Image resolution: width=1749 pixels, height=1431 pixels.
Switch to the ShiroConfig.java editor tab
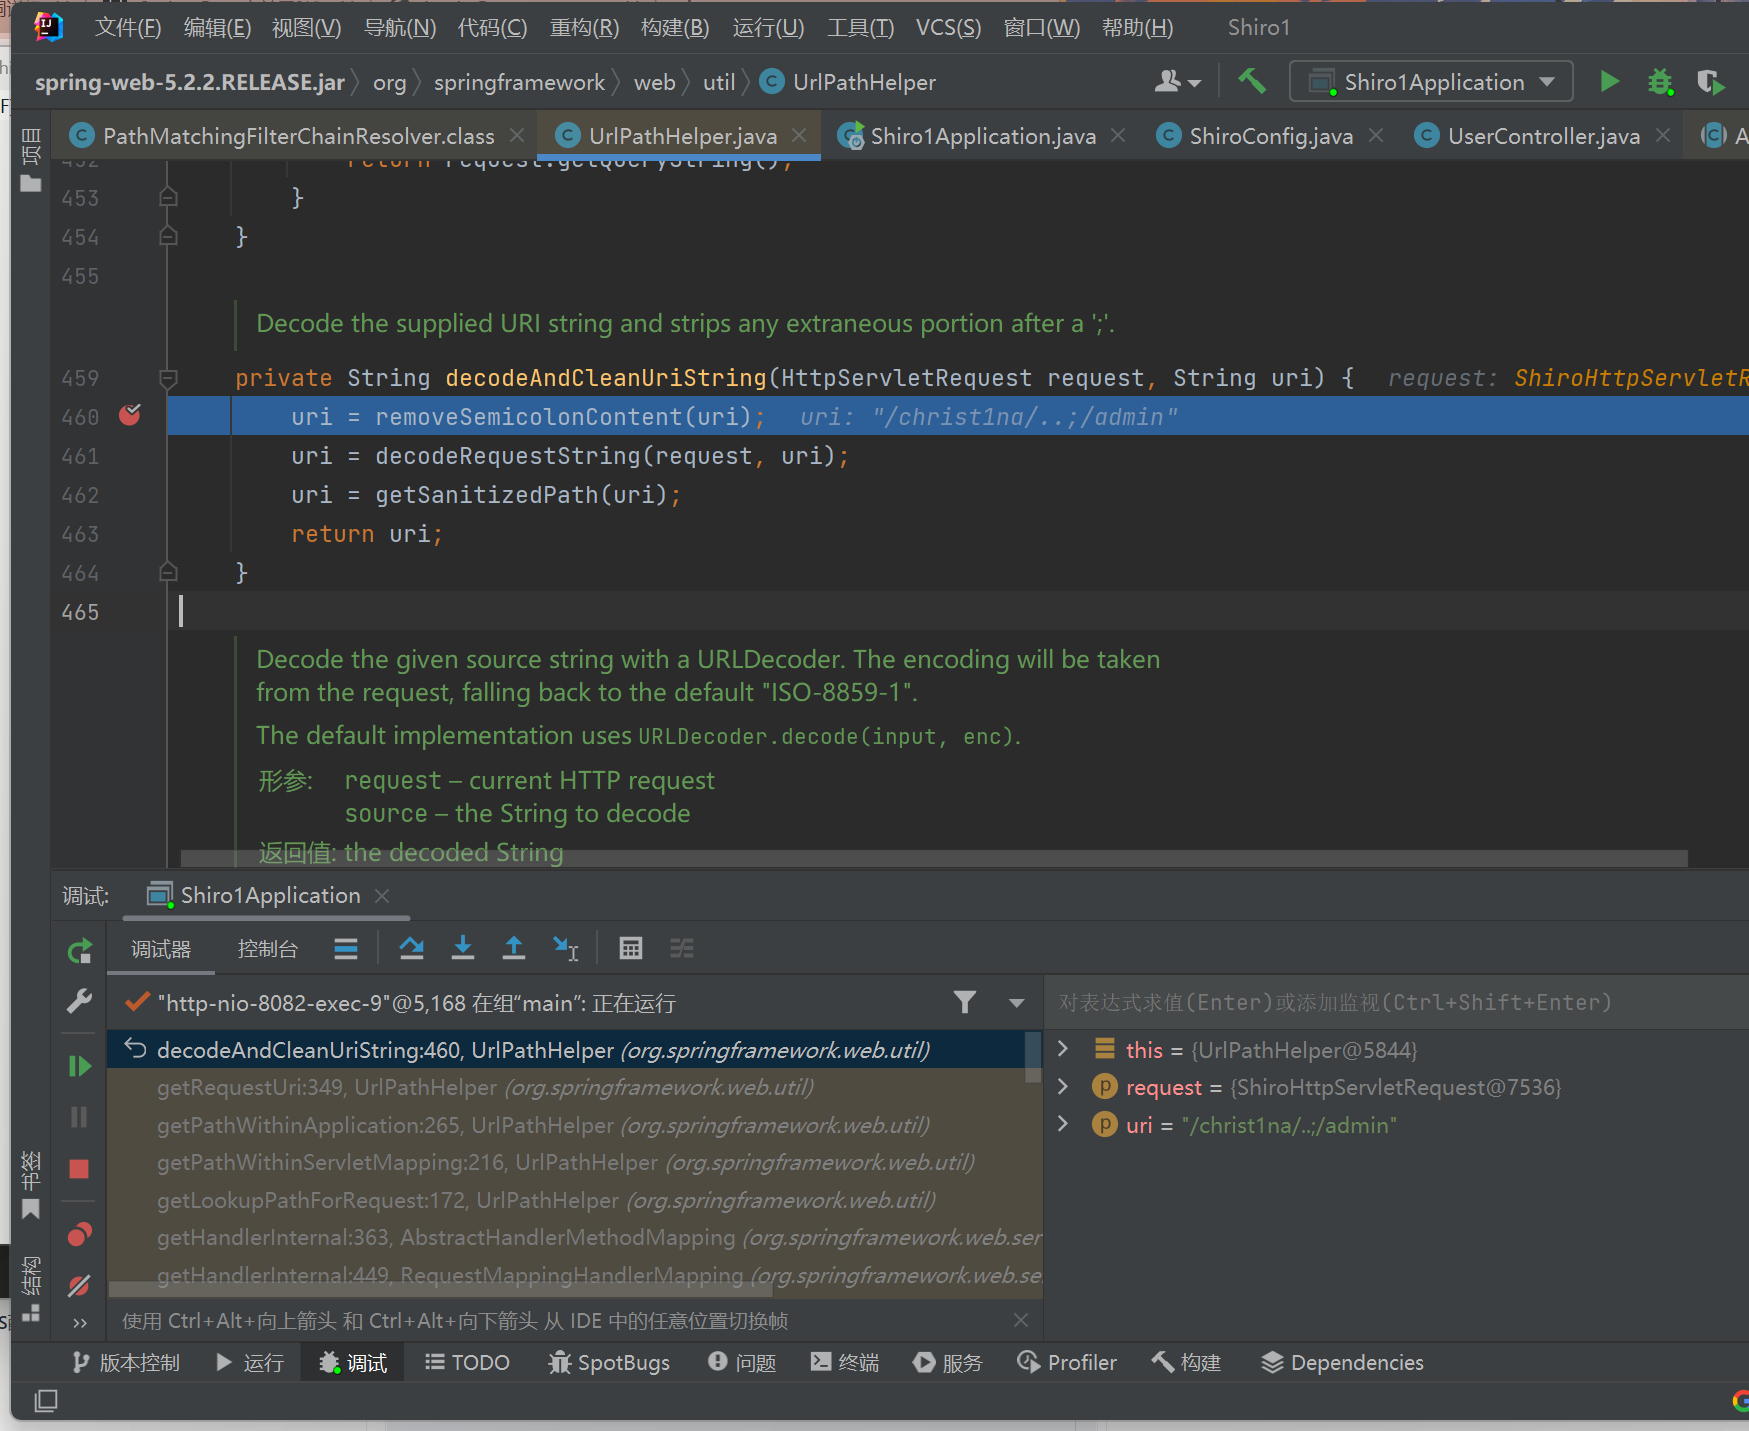point(1270,136)
